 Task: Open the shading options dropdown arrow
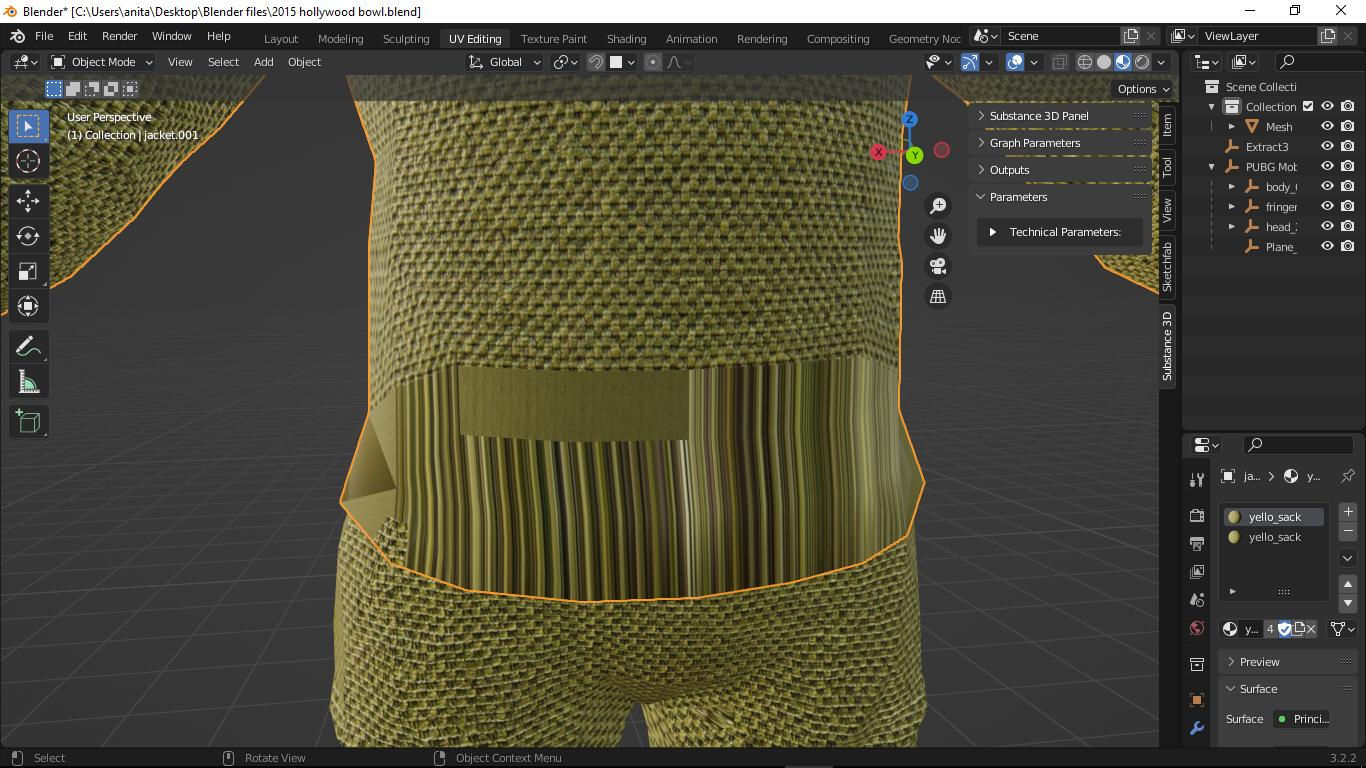(1162, 62)
